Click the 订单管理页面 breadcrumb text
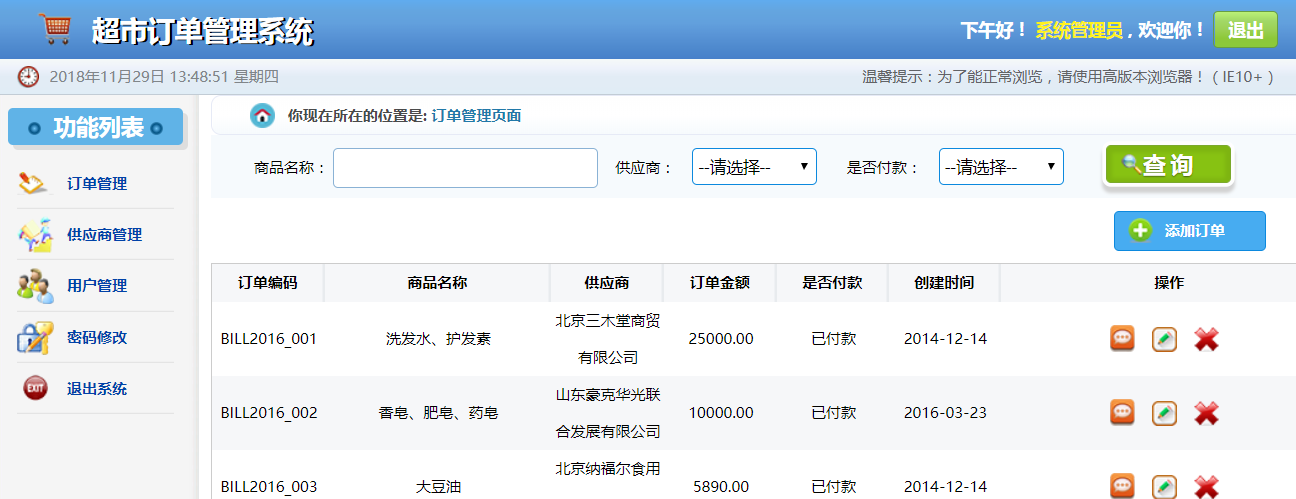The width and height of the screenshot is (1296, 499). [476, 116]
